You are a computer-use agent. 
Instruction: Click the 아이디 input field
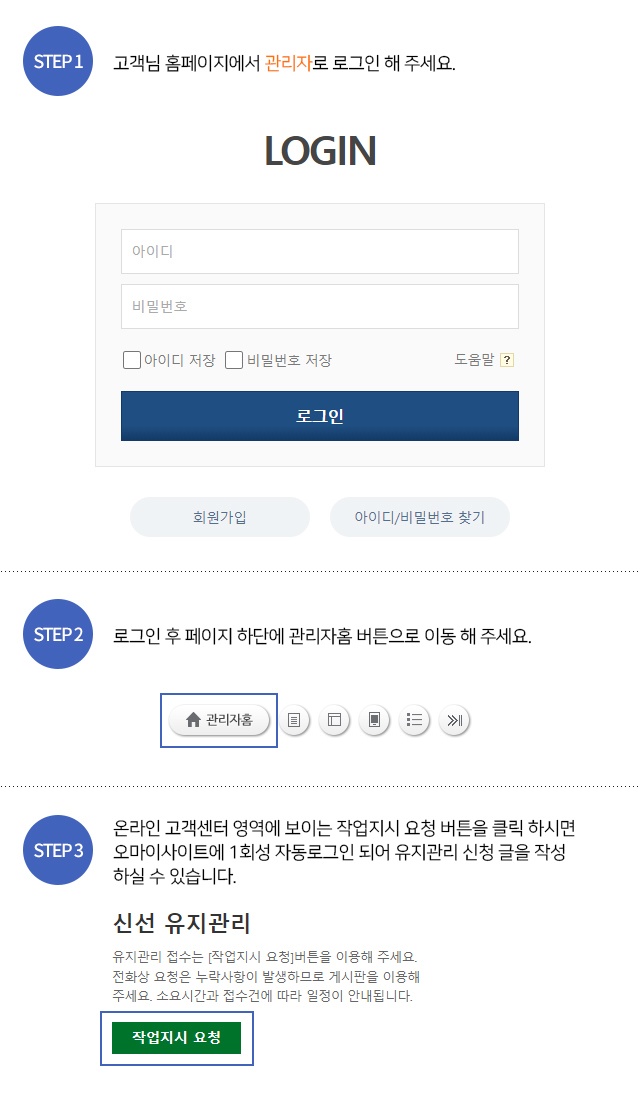click(319, 252)
